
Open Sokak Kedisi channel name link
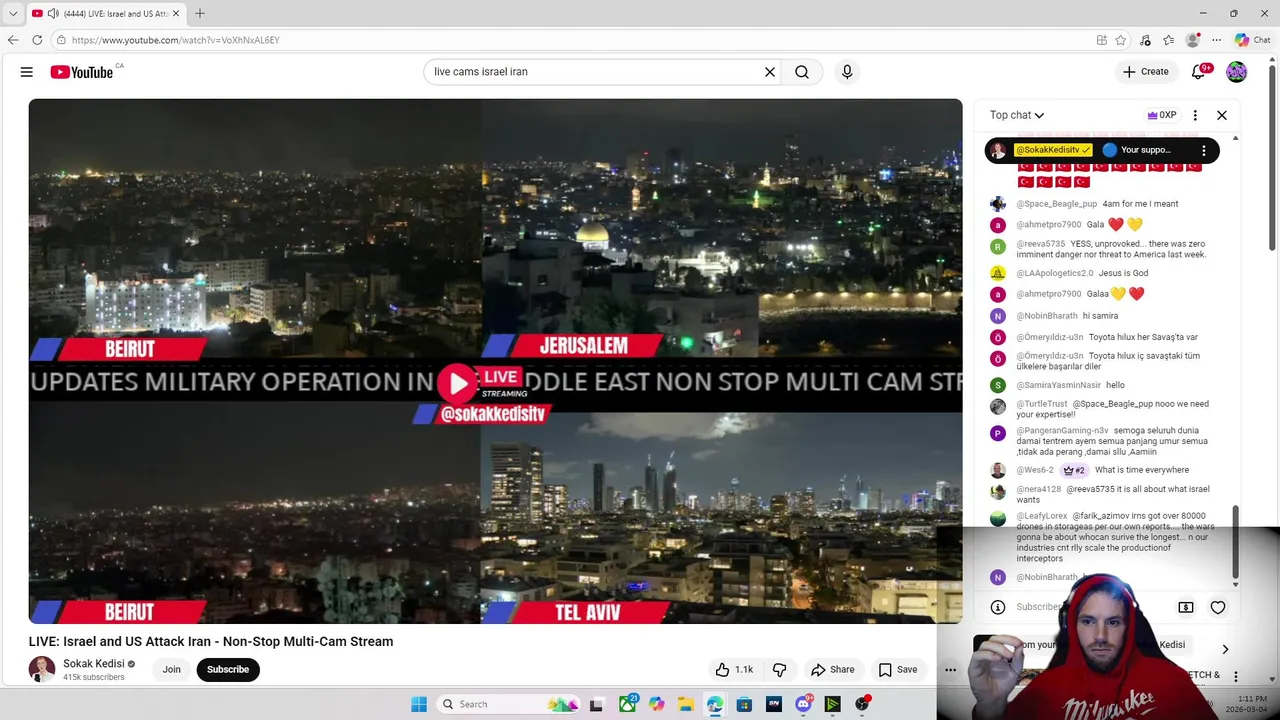(x=94, y=663)
